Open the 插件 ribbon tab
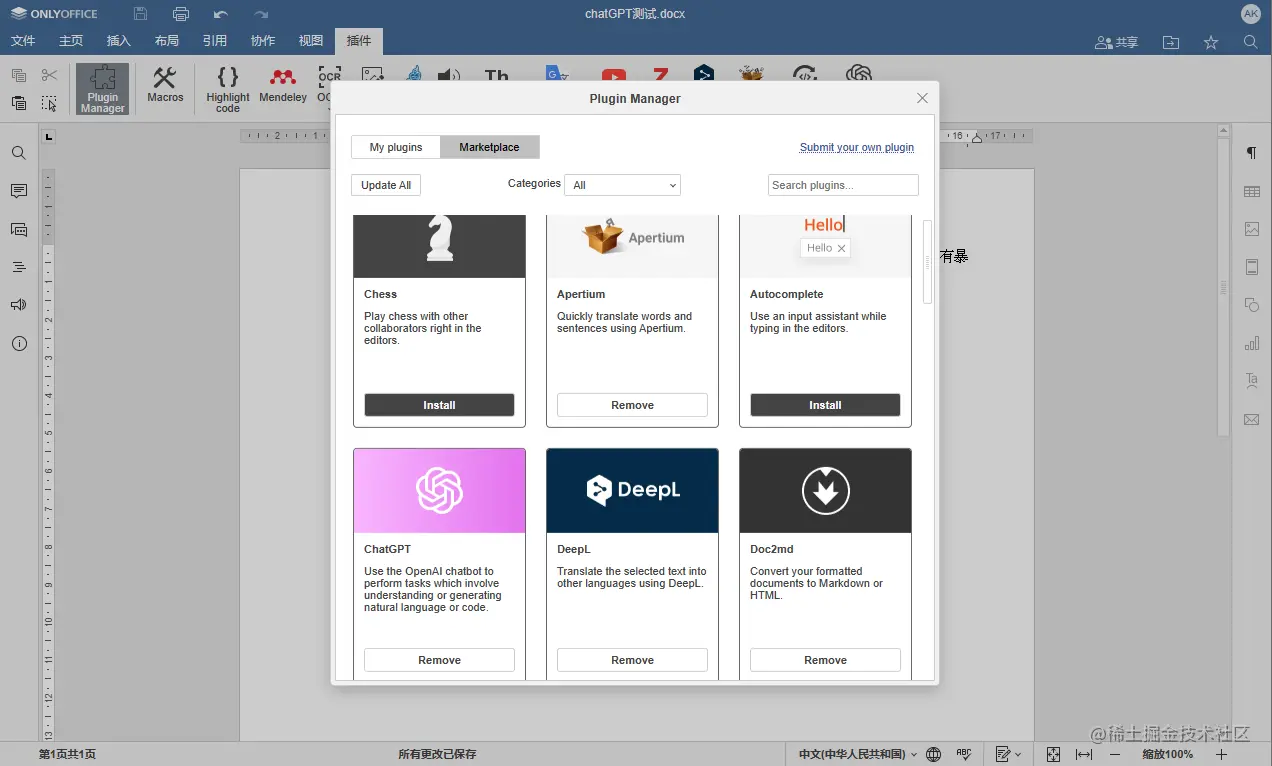 [x=358, y=41]
